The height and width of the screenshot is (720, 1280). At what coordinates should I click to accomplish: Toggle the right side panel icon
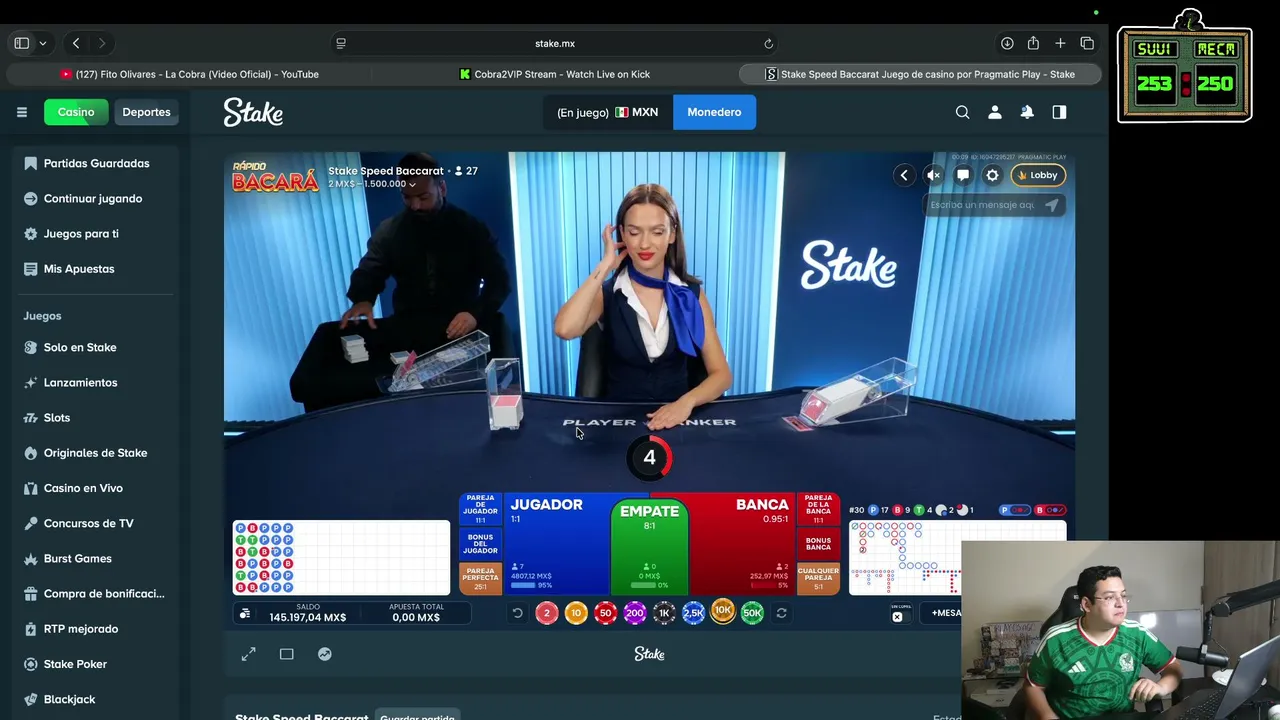pos(1059,112)
